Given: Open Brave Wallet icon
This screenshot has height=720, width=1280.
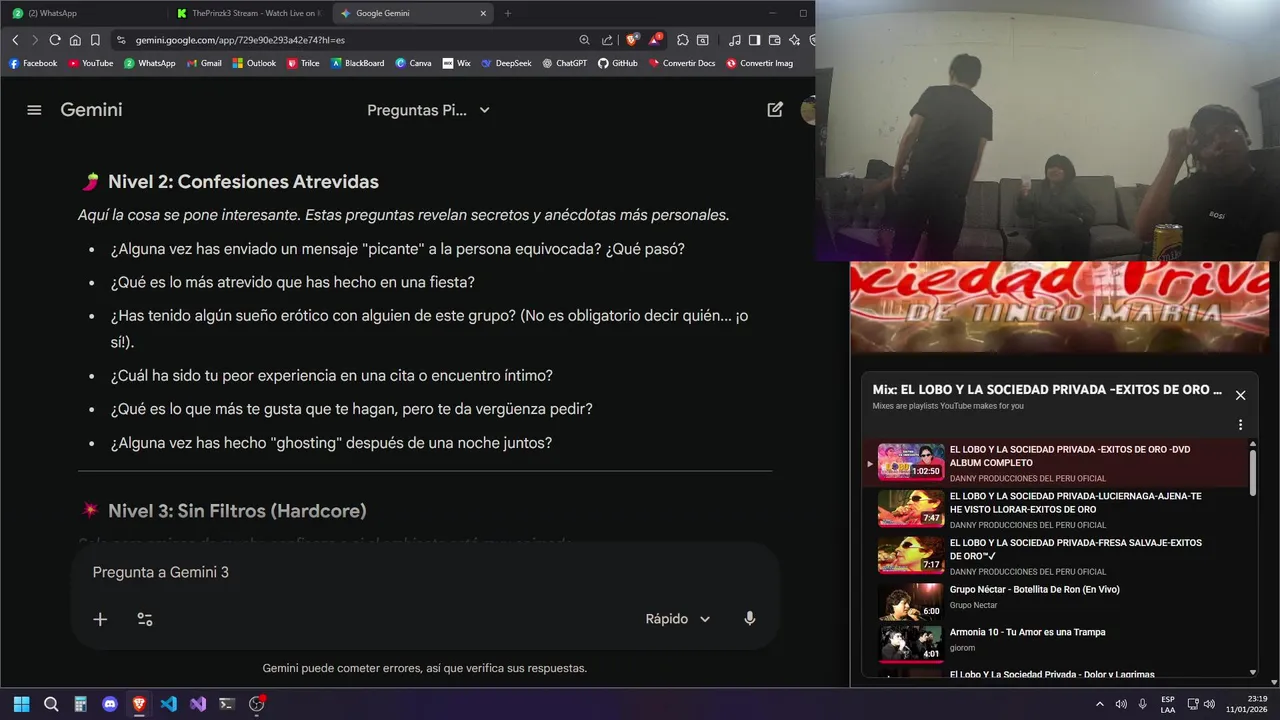Looking at the screenshot, I should [775, 40].
